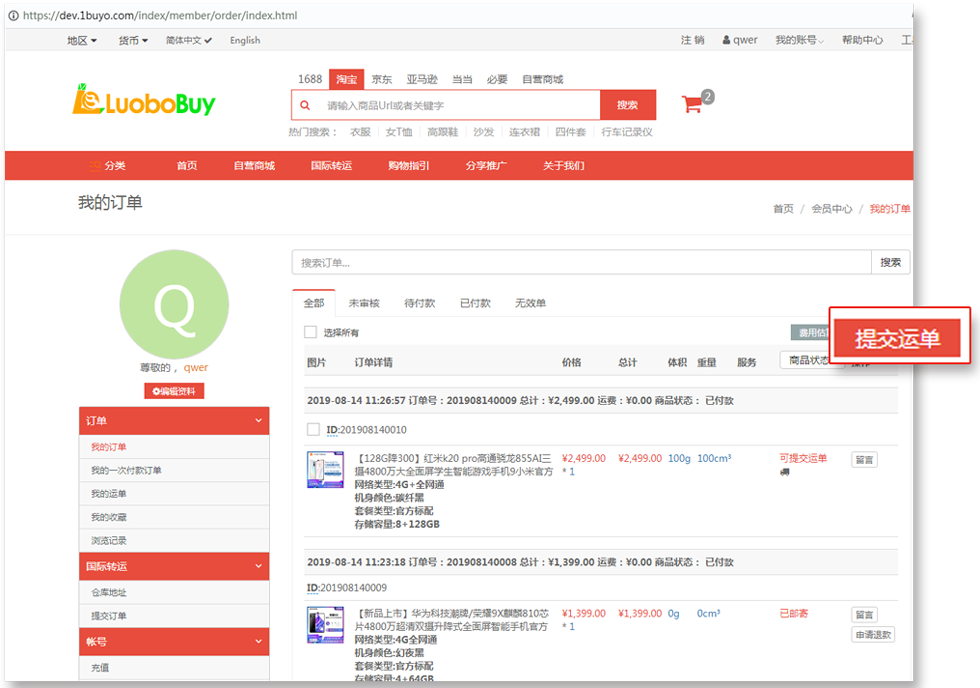The image size is (980, 688).
Task: Click the qwer user icon
Action: click(x=726, y=40)
